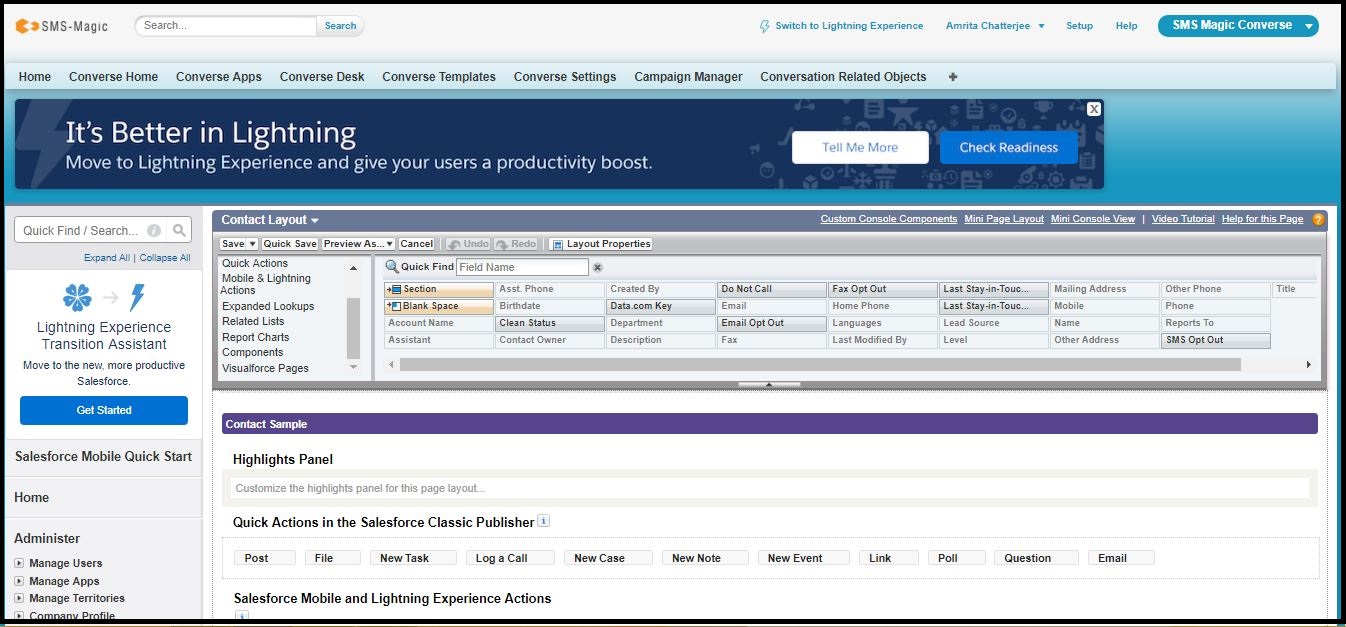The image size is (1346, 627).
Task: Click the palette's left scroll arrow
Action: coord(390,365)
